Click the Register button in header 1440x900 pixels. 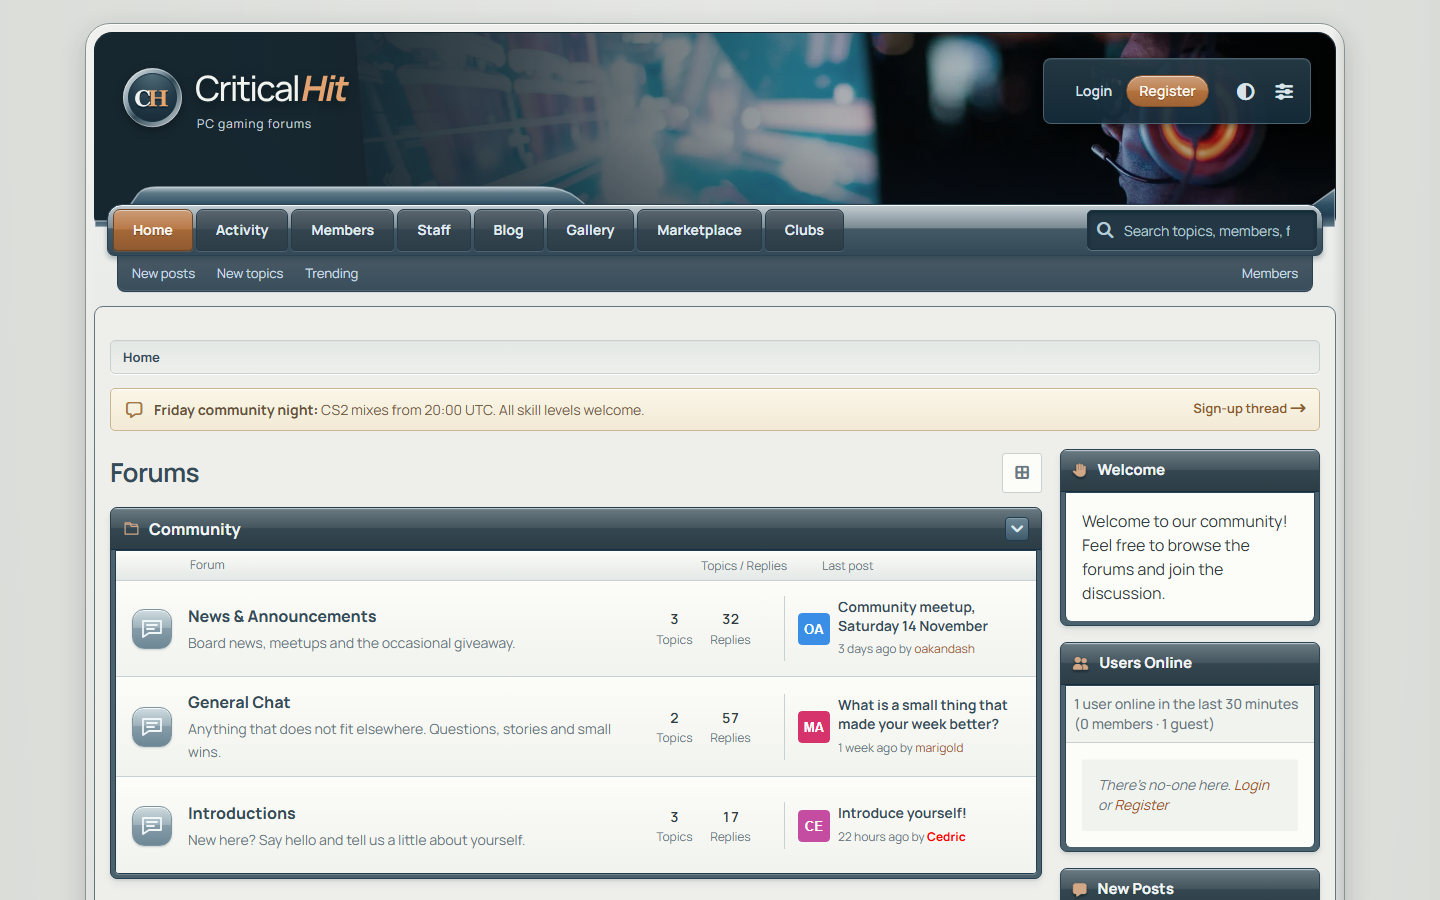click(1167, 91)
